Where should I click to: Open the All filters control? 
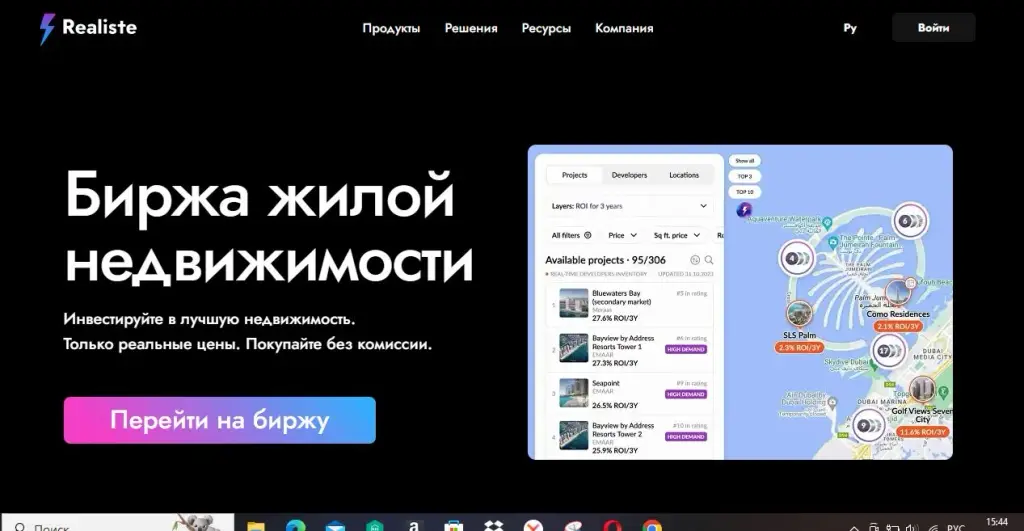571,235
